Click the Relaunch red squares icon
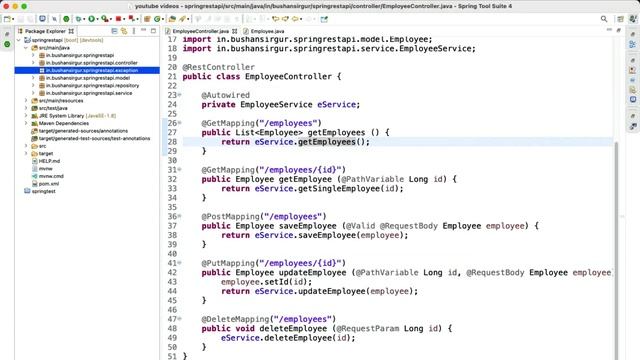The width and height of the screenshot is (640, 360). pyautogui.click(x=131, y=19)
